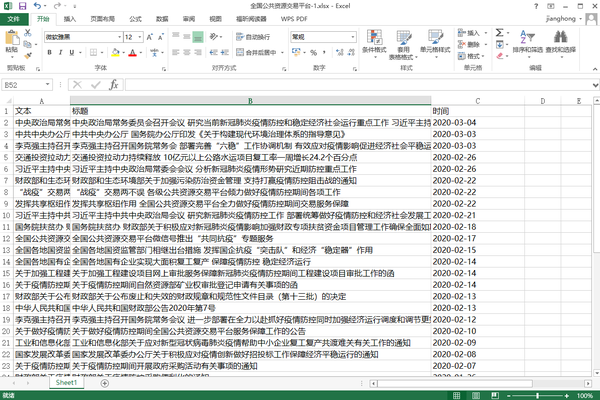Switch to the 公式 (Formulas) tab
This screenshot has width=600, height=400.
[135, 19]
